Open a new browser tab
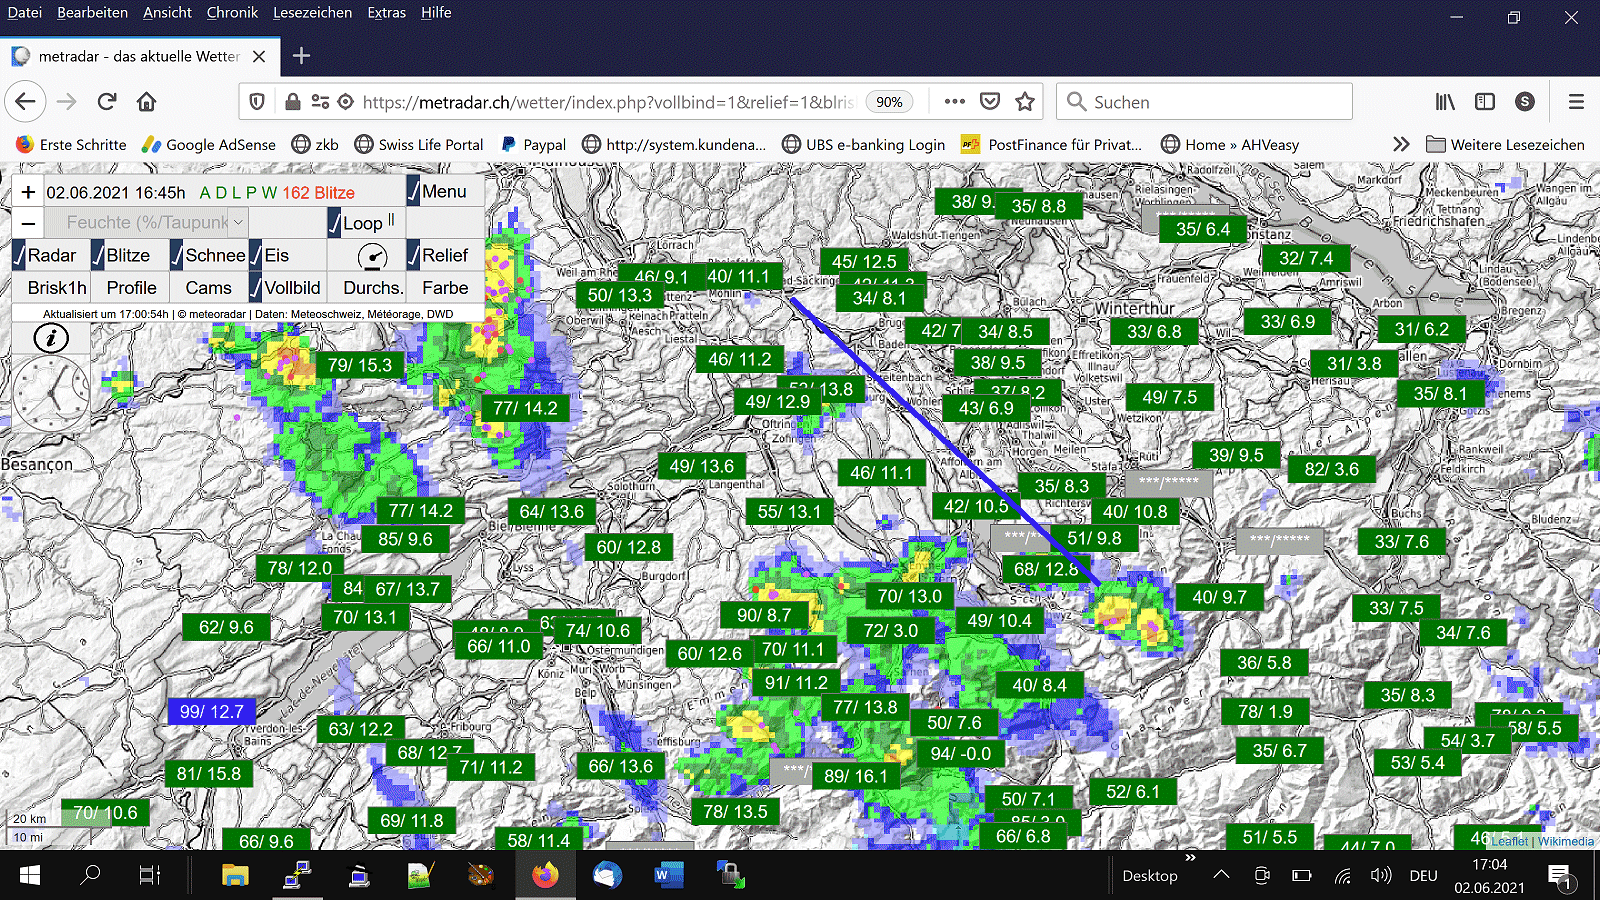 click(301, 56)
